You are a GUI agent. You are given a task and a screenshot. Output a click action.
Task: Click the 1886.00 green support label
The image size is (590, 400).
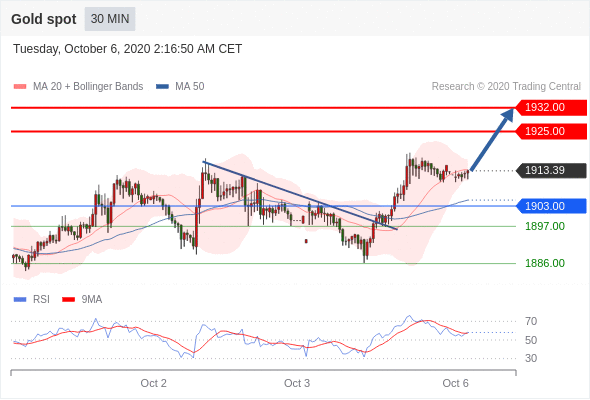[x=545, y=263]
